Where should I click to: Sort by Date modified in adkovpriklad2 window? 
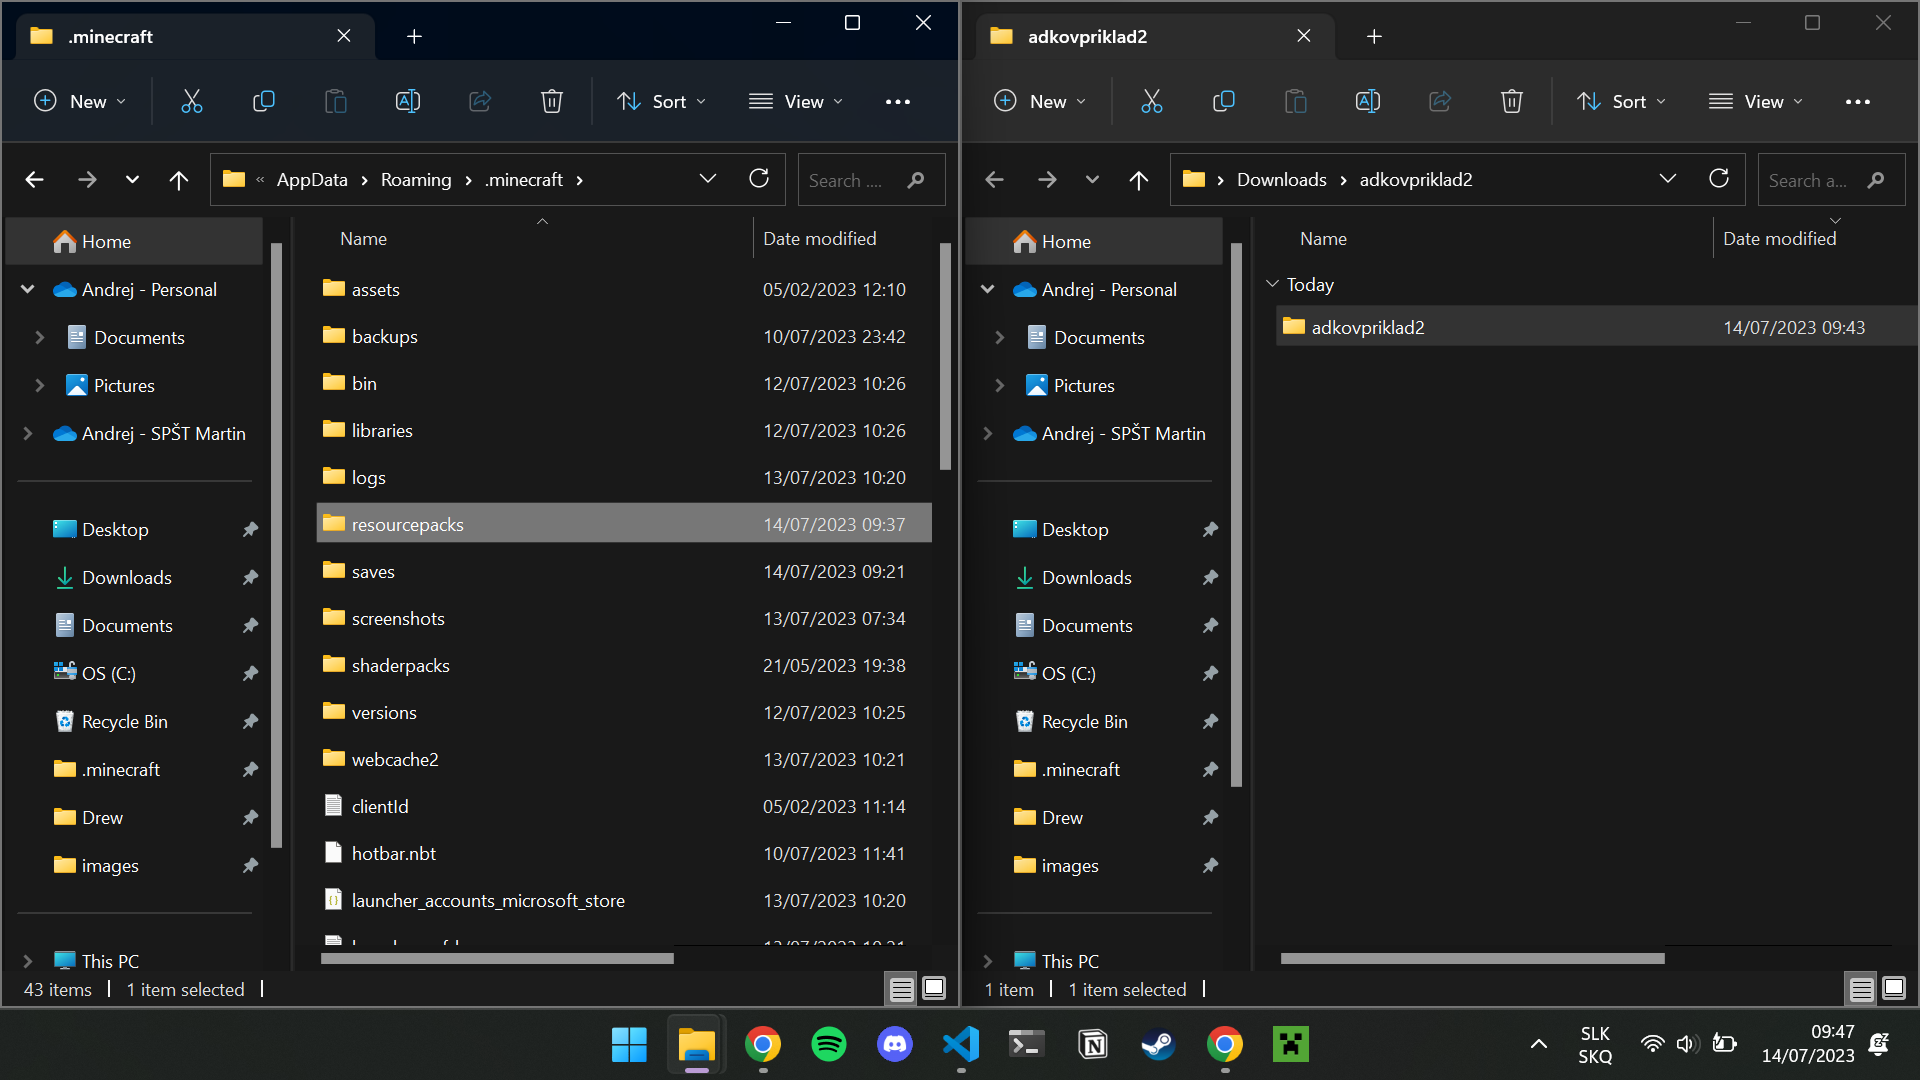(x=1779, y=238)
